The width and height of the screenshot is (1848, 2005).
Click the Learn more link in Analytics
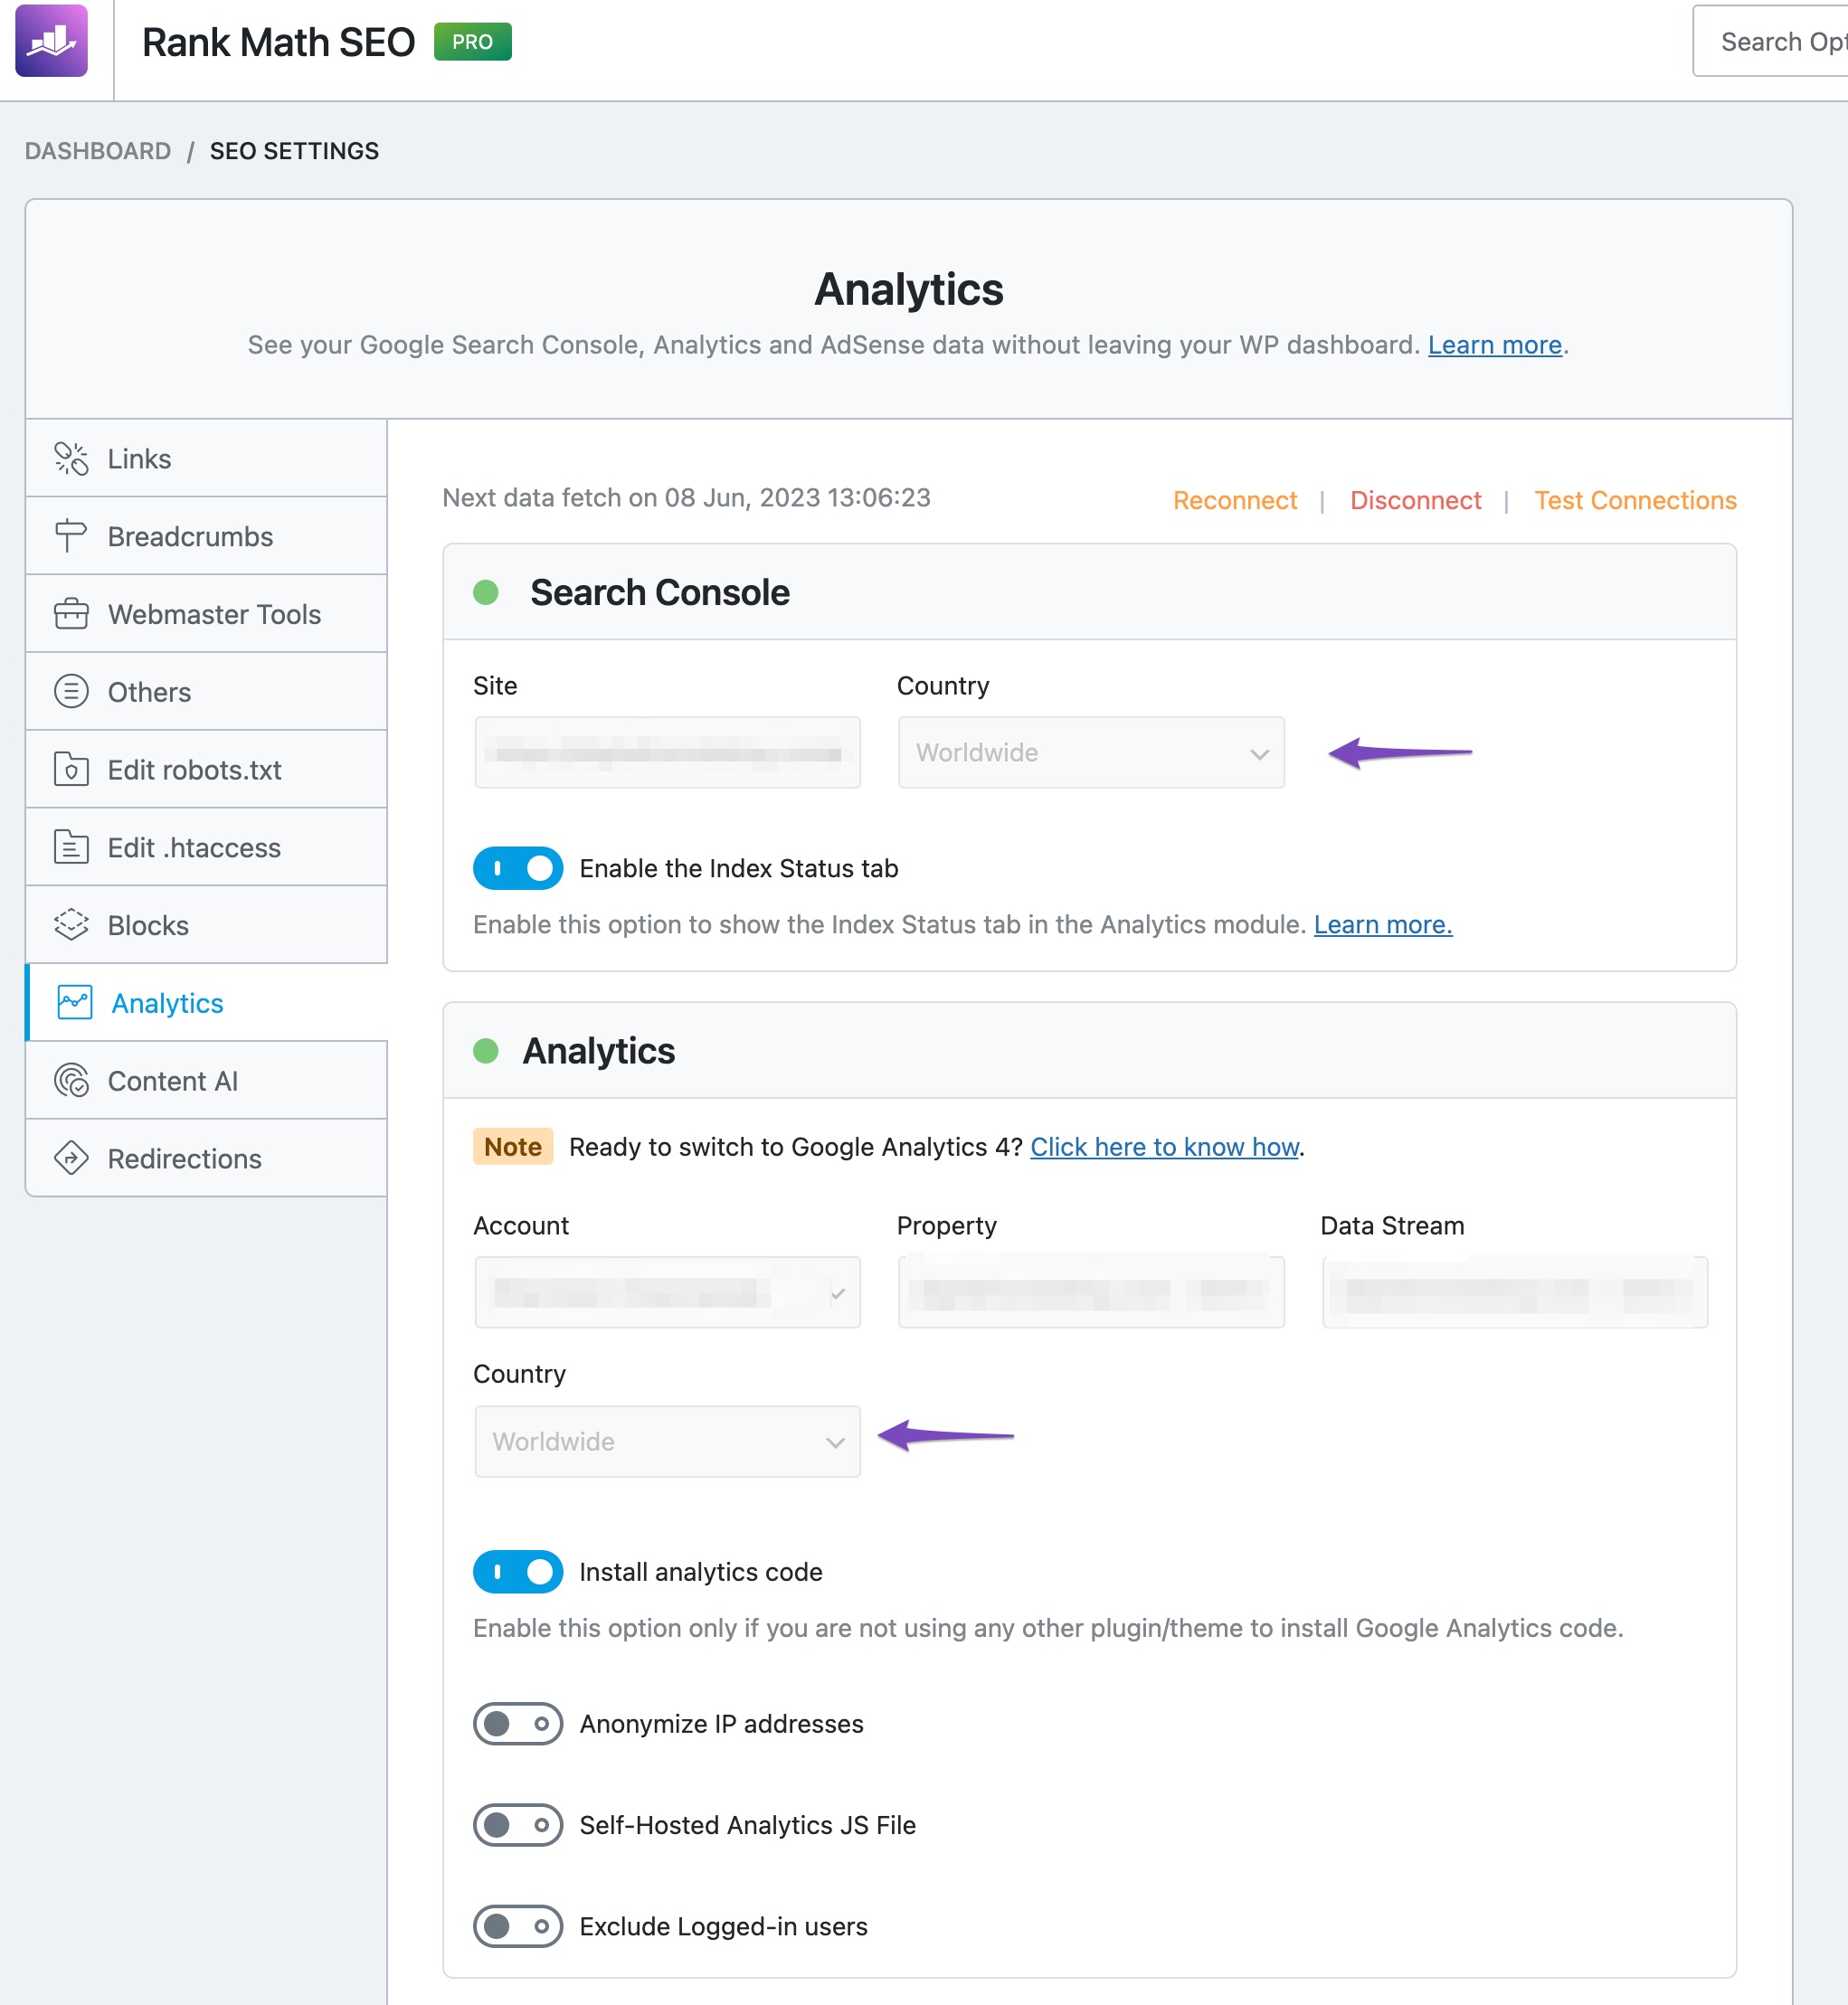click(x=1492, y=344)
